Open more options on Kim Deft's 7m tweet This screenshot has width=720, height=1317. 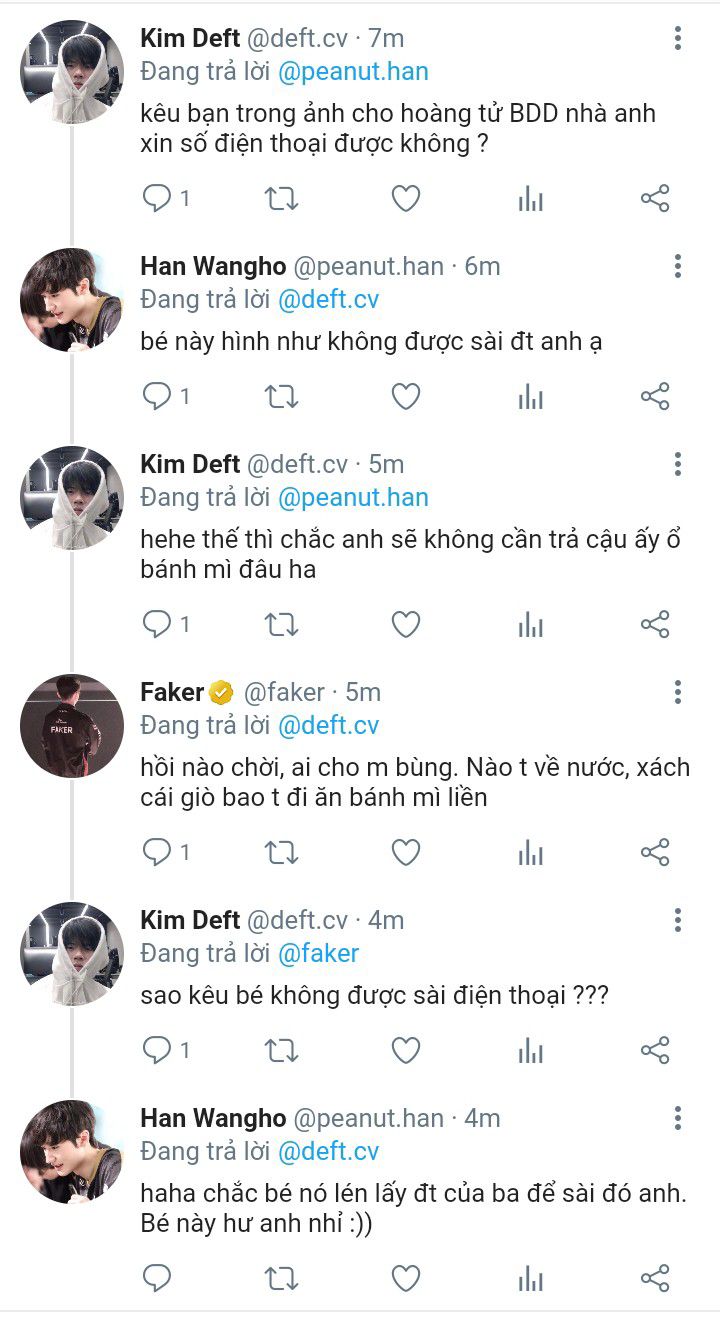coord(678,39)
